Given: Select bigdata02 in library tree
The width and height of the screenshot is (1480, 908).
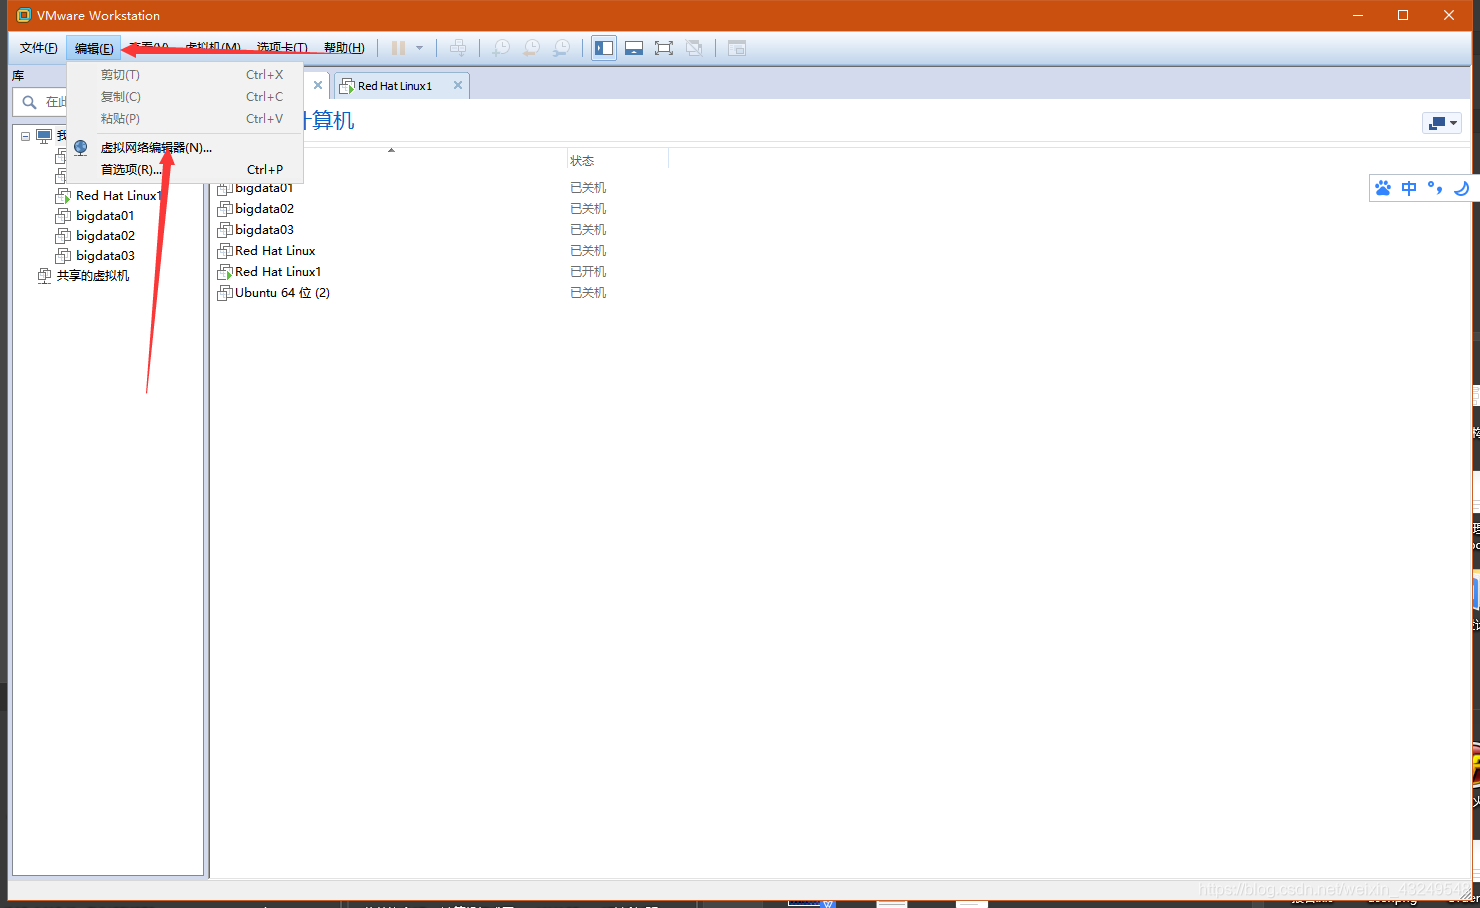Looking at the screenshot, I should [x=105, y=236].
